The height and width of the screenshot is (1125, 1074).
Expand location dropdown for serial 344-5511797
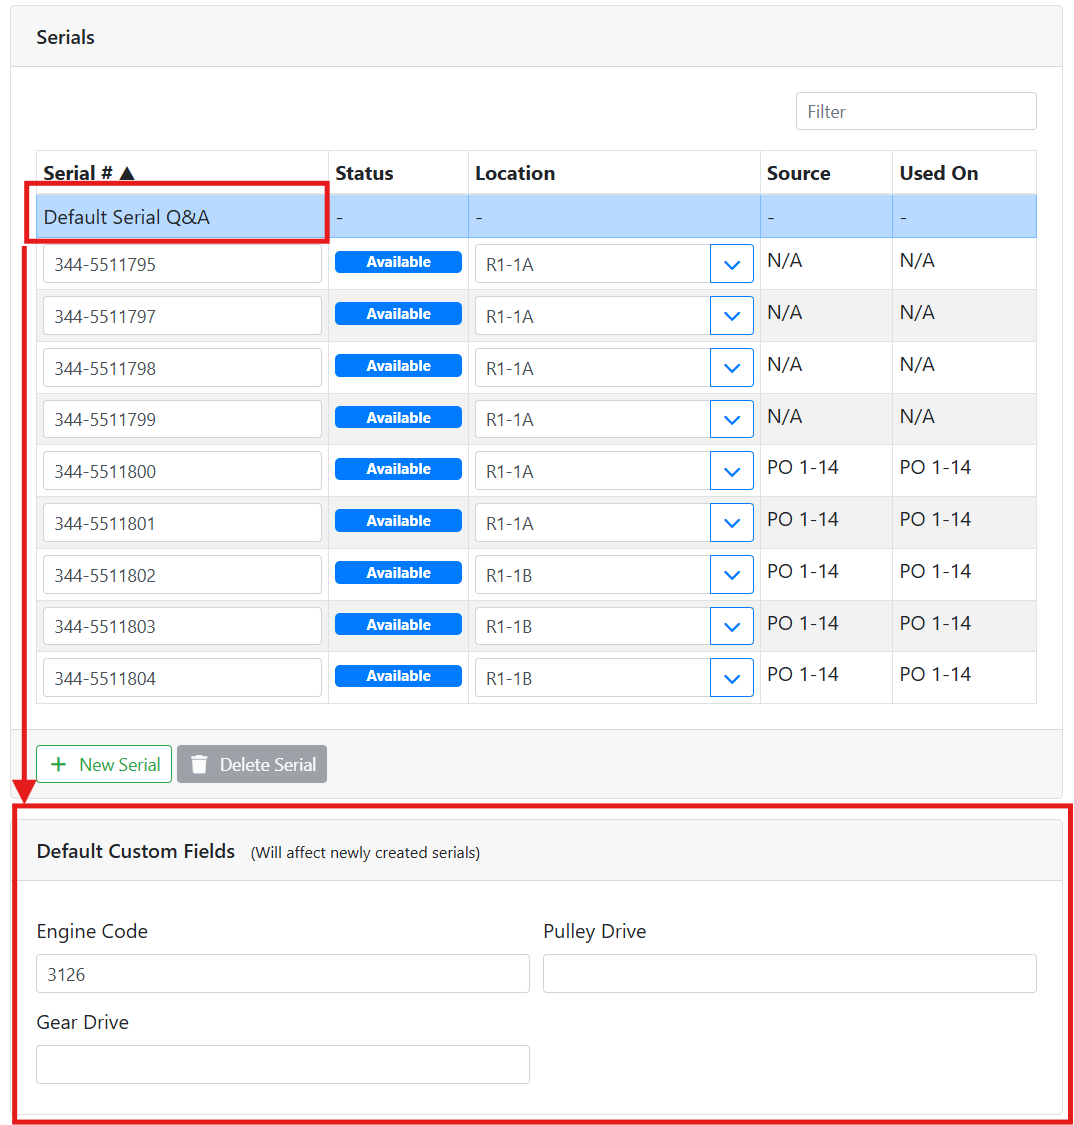[x=731, y=316]
